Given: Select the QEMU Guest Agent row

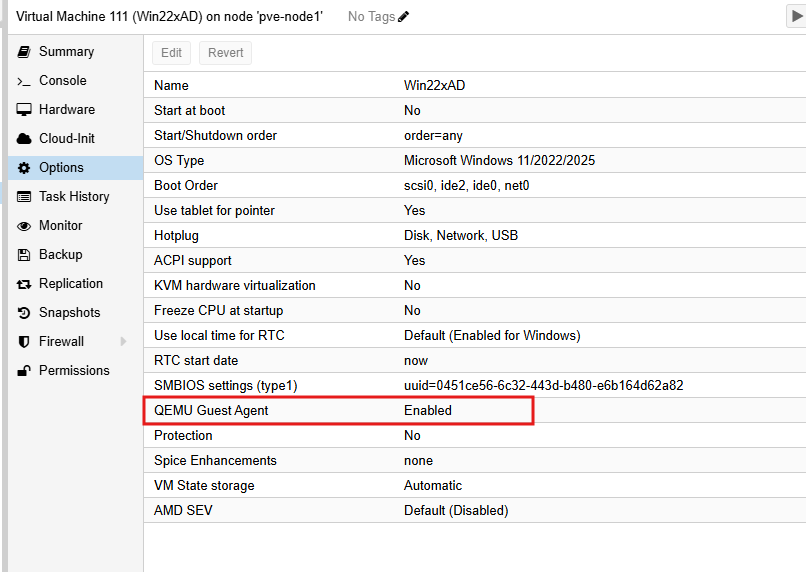Looking at the screenshot, I should tap(338, 411).
